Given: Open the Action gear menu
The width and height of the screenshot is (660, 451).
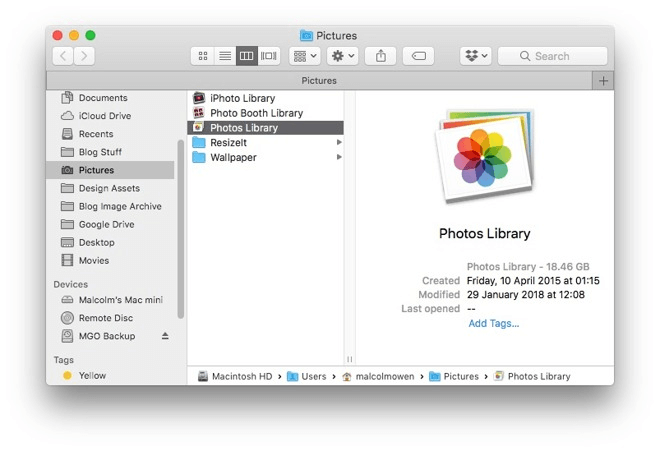Looking at the screenshot, I should [343, 56].
